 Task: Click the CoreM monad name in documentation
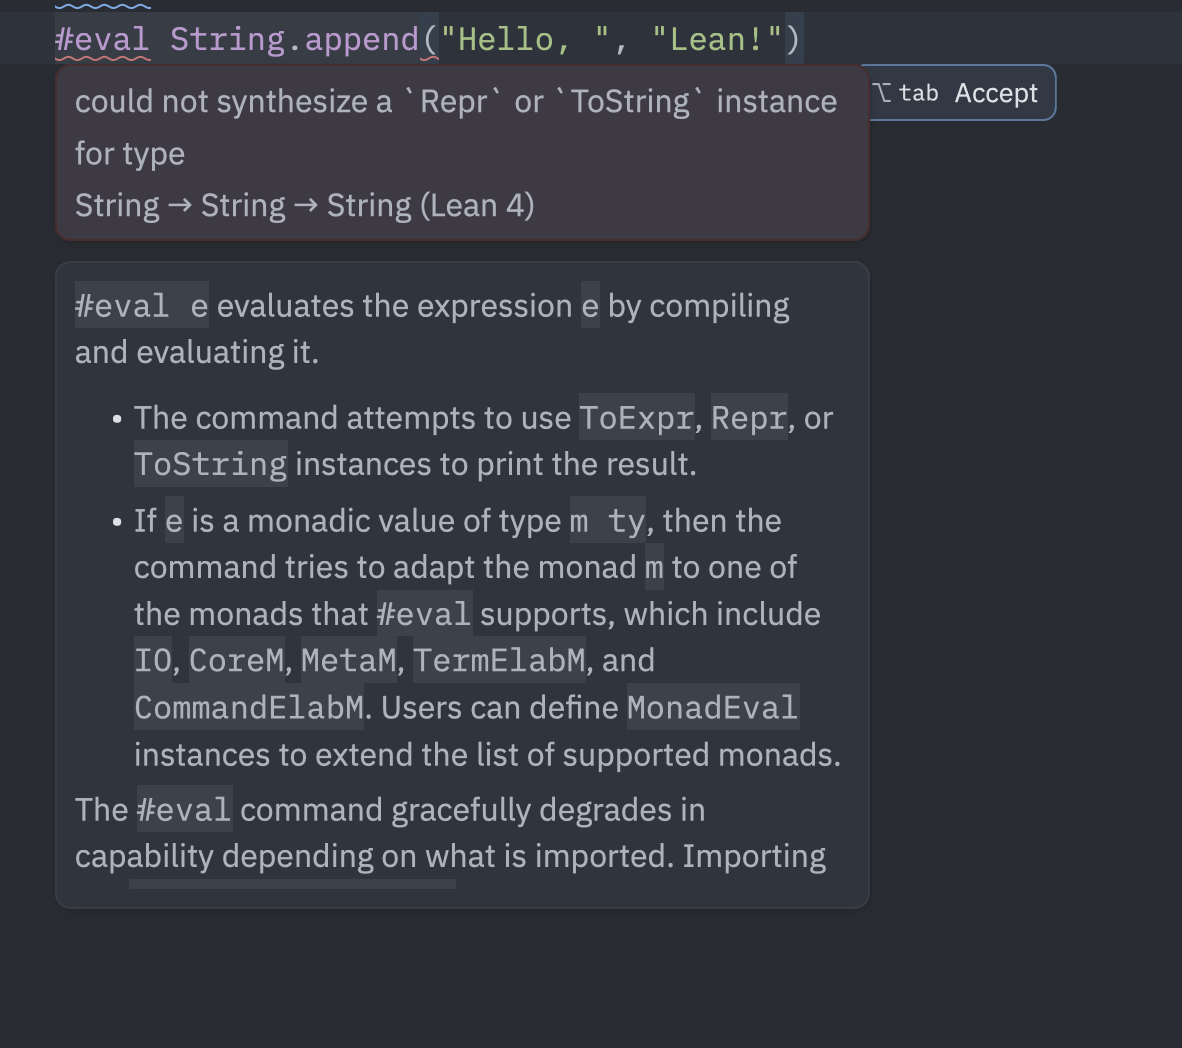(237, 660)
